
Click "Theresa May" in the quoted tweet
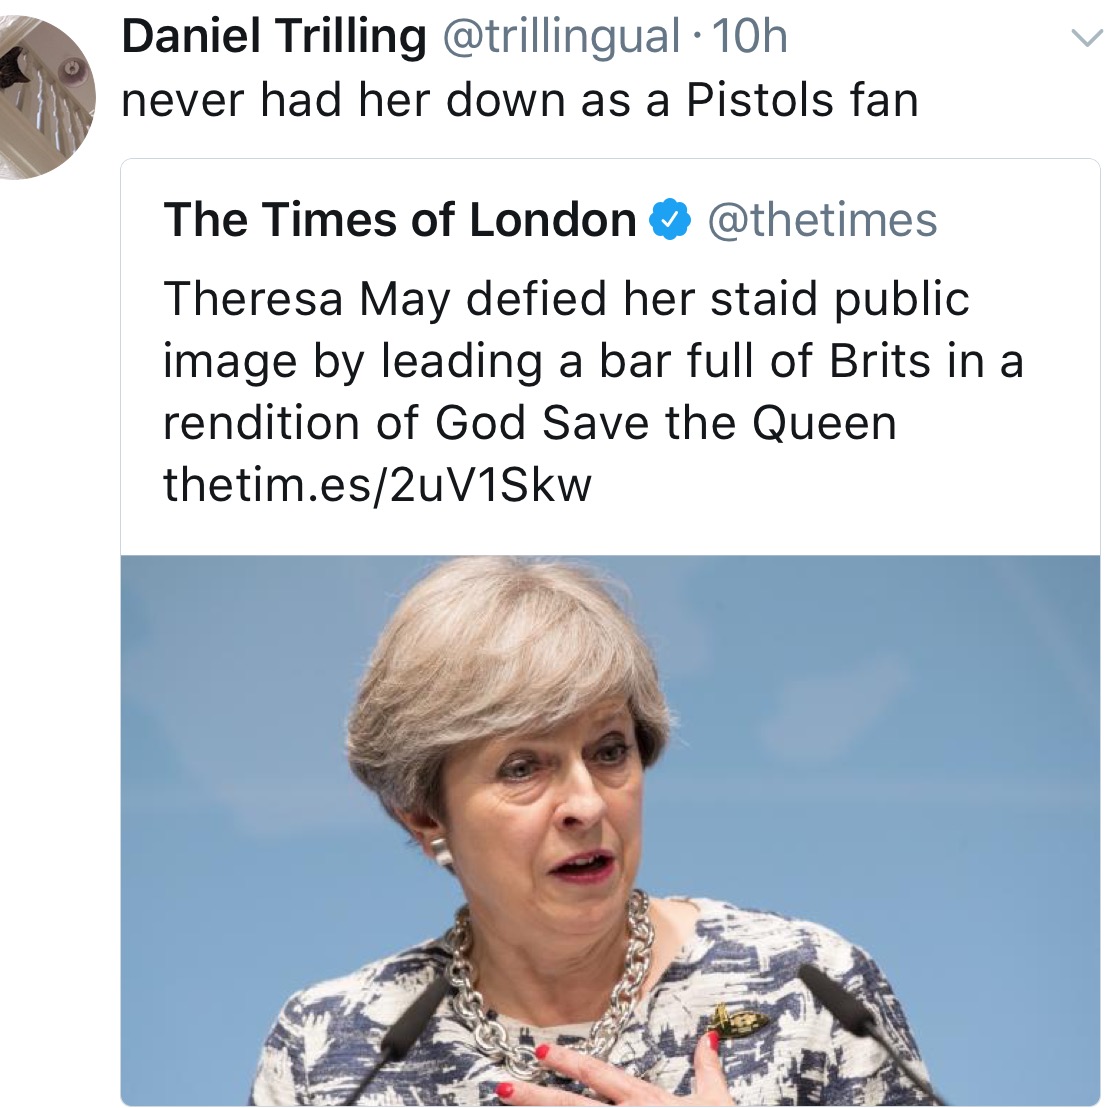[x=306, y=299]
